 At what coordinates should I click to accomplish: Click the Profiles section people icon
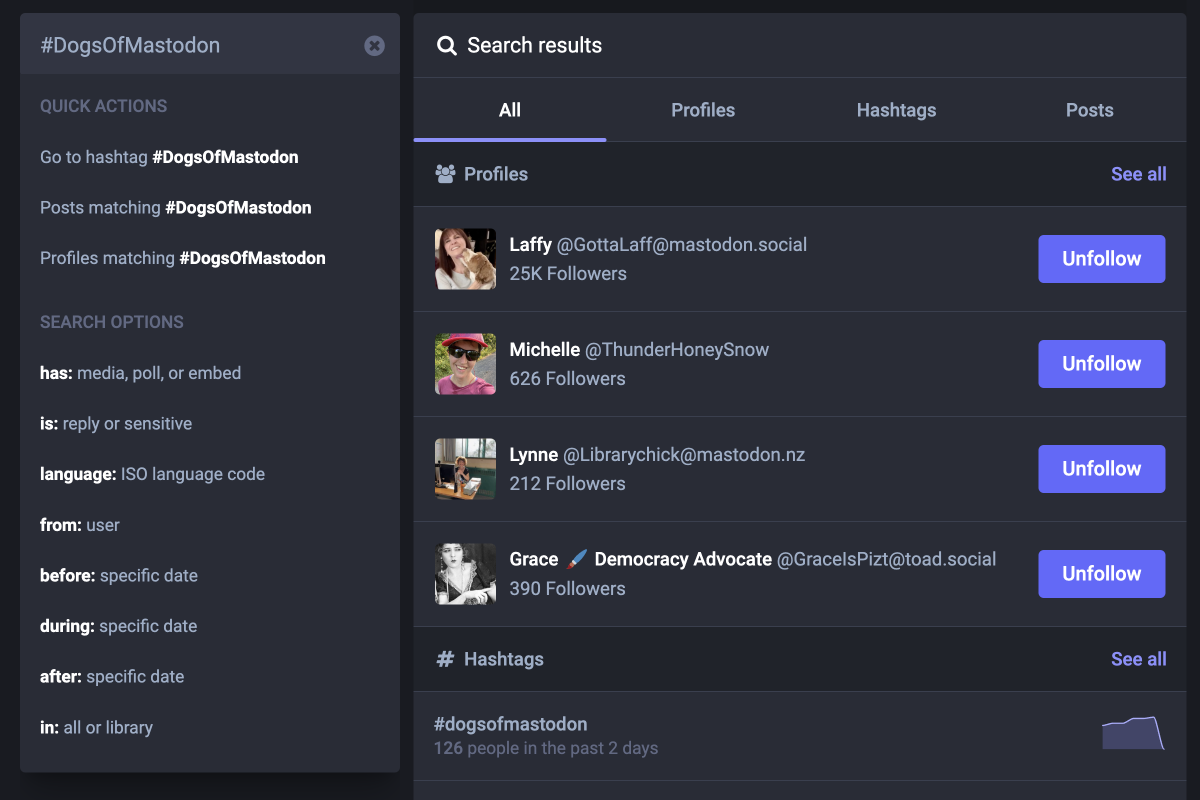[446, 174]
